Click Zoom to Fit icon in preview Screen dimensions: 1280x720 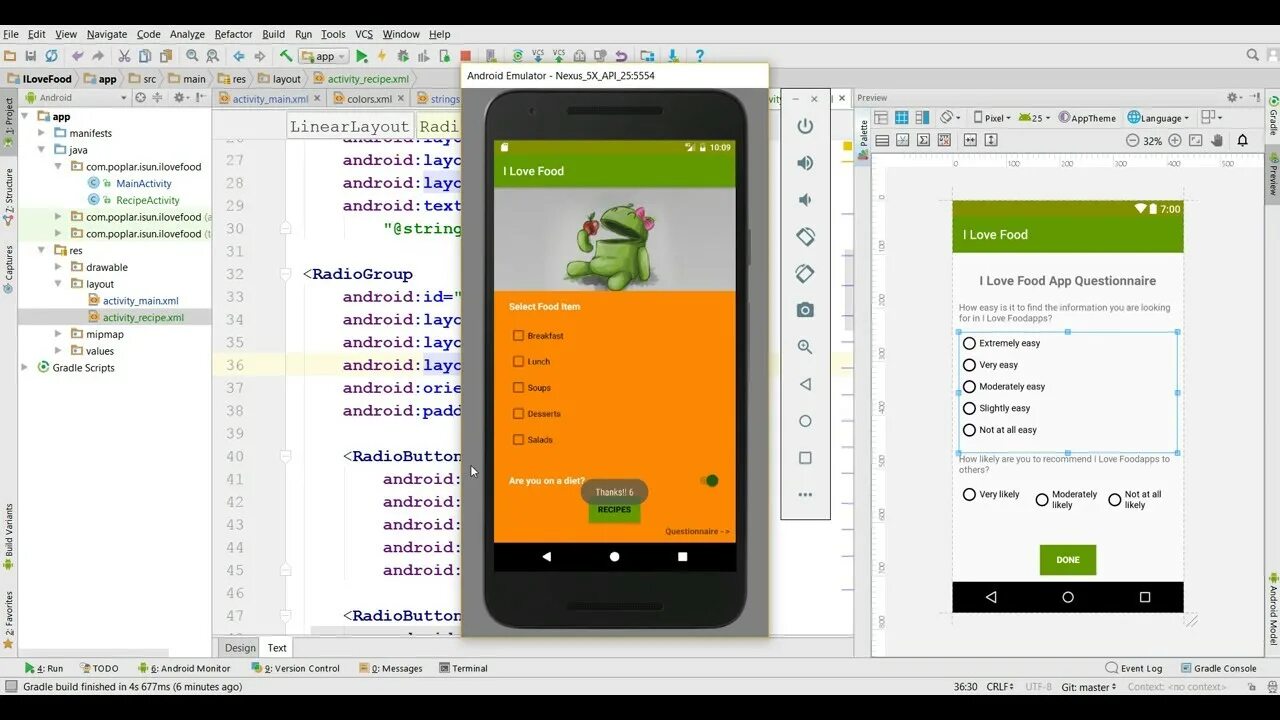click(1197, 141)
